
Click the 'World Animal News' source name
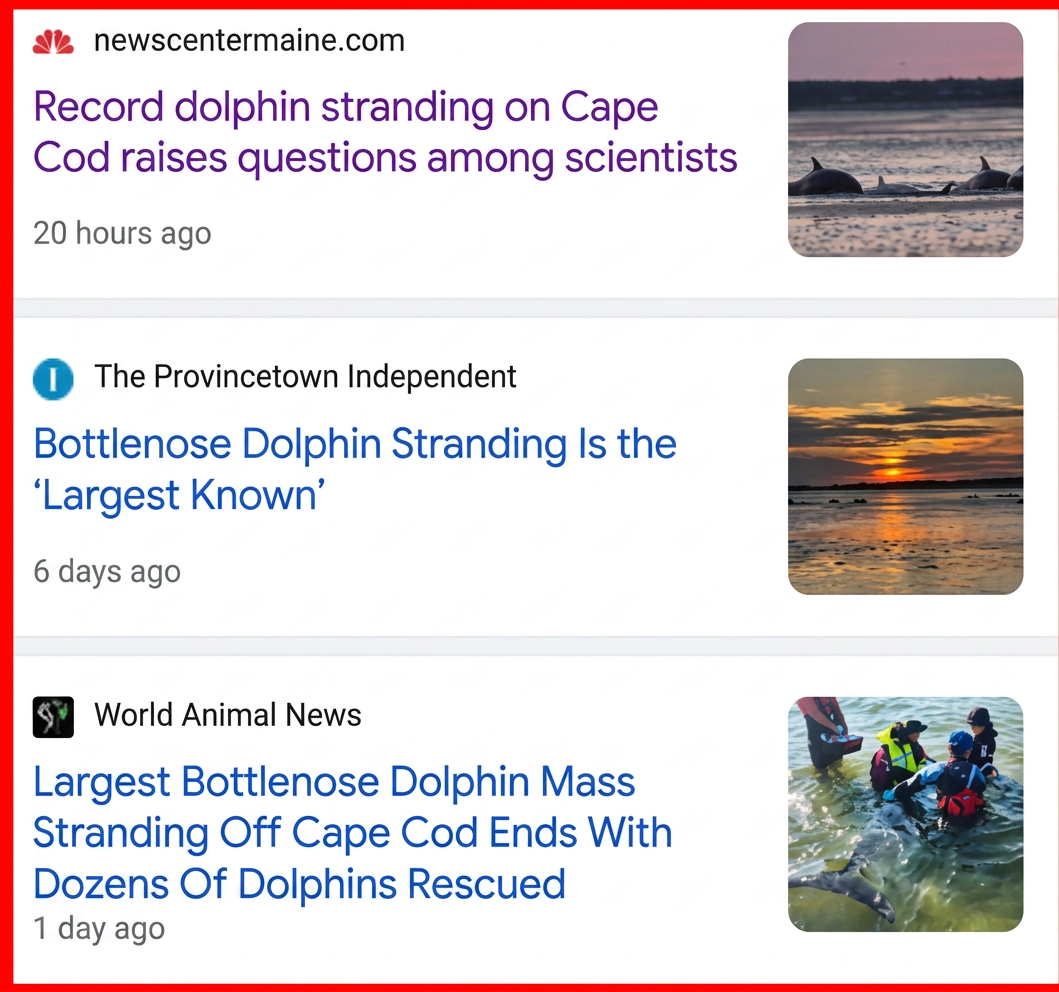(228, 714)
